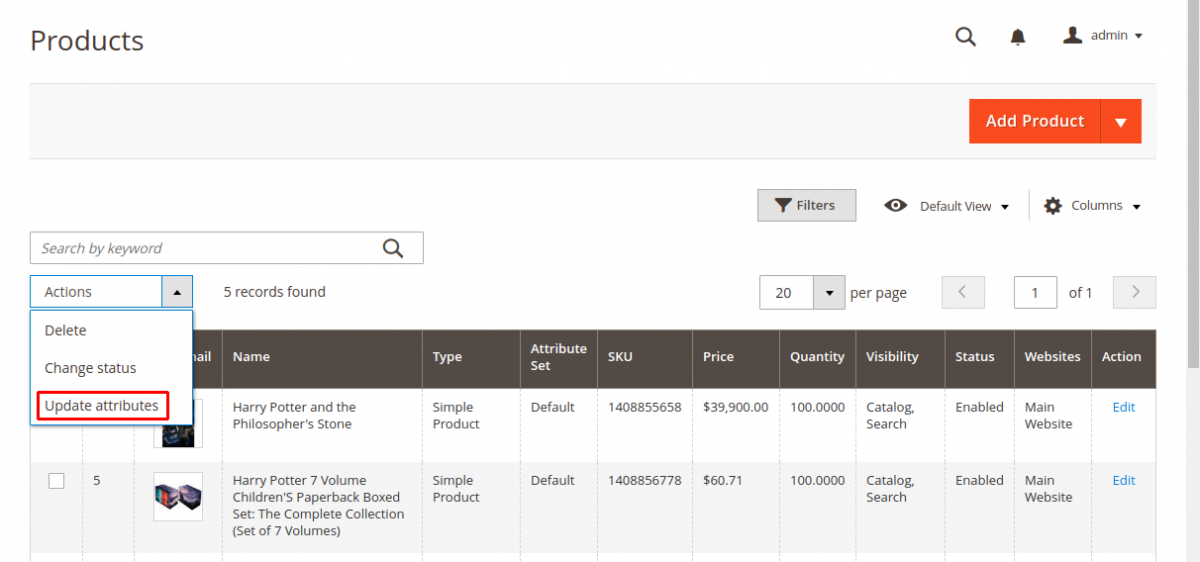1200x562 pixels.
Task: Click the Default View eye icon
Action: (x=896, y=206)
